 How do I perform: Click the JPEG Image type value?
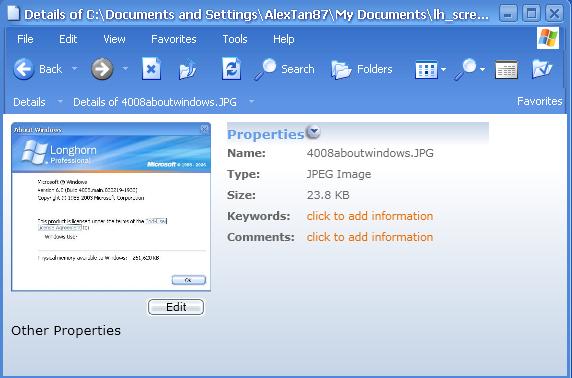[x=339, y=174]
